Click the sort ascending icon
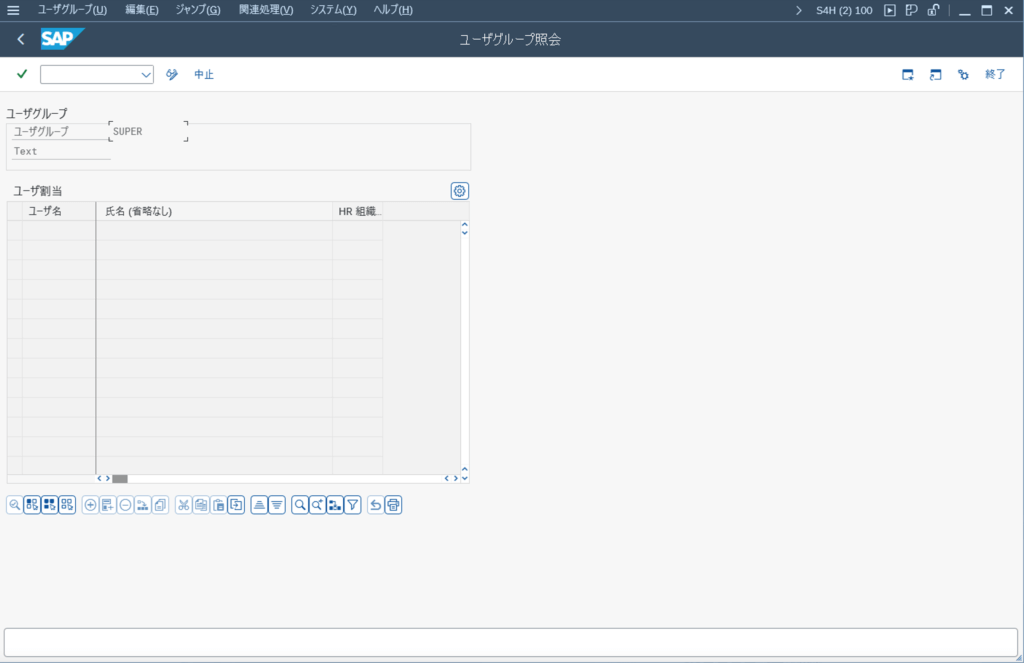The height and width of the screenshot is (663, 1024). [x=259, y=505]
